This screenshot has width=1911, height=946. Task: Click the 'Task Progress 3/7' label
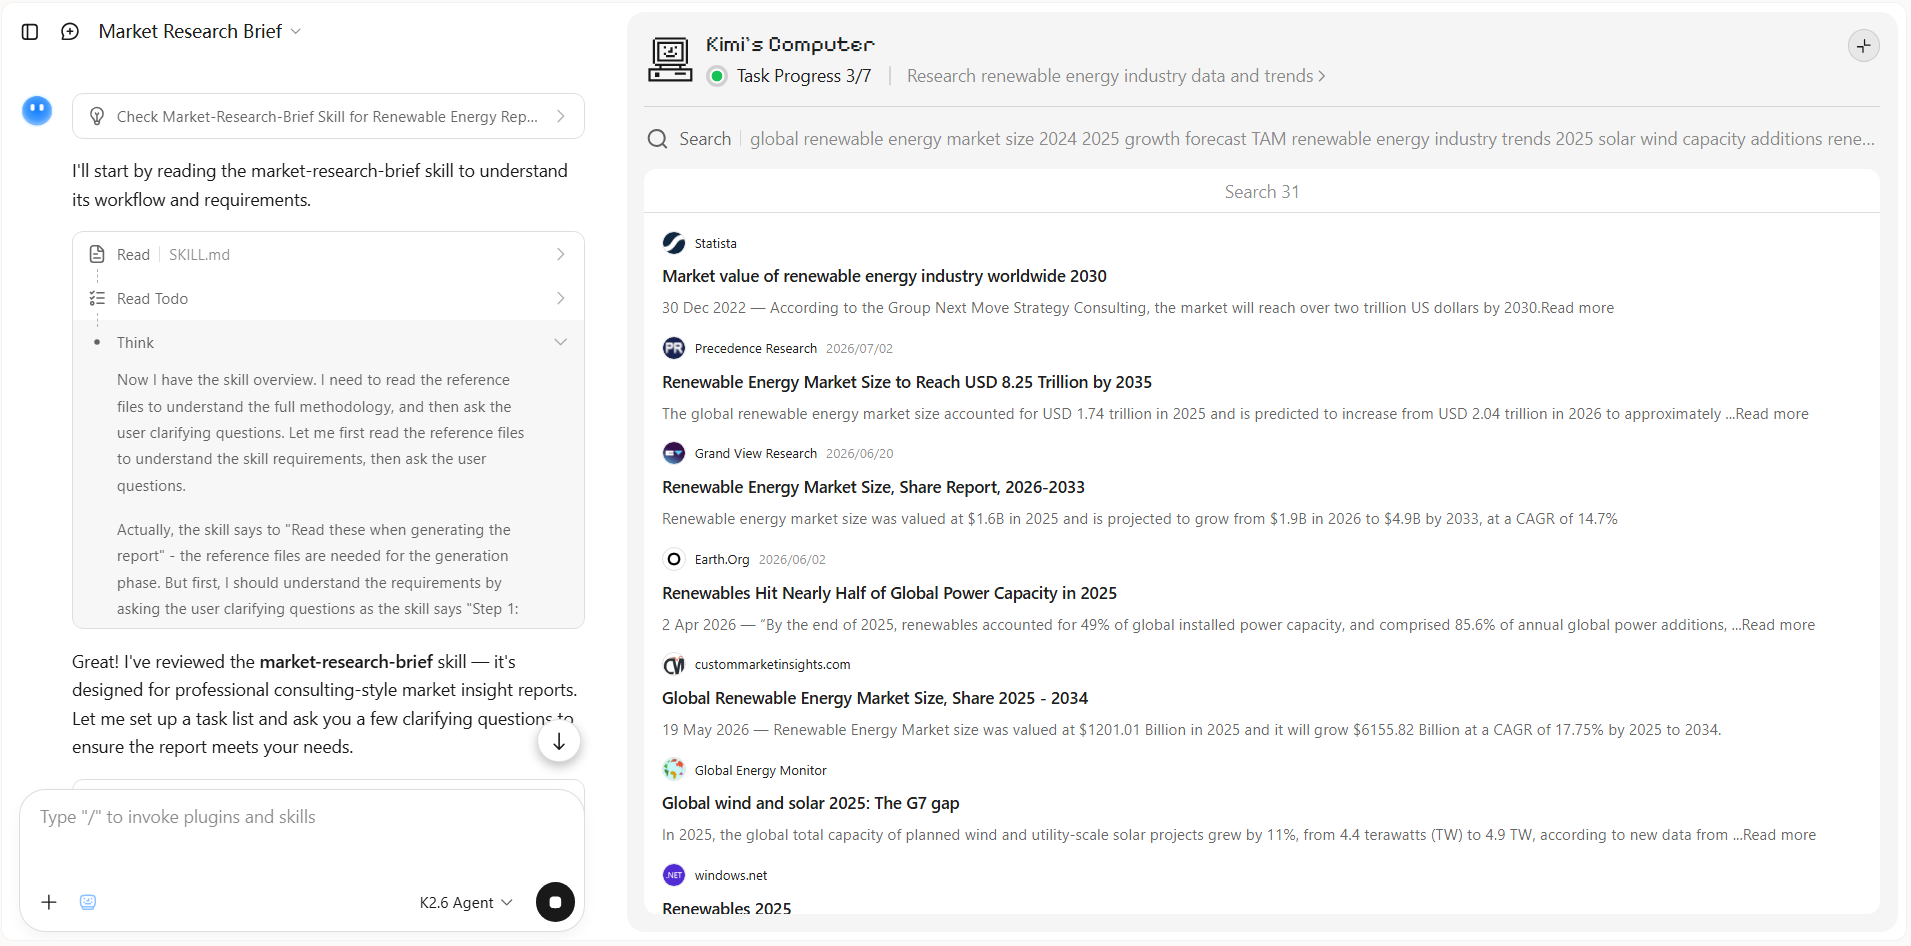click(x=804, y=76)
